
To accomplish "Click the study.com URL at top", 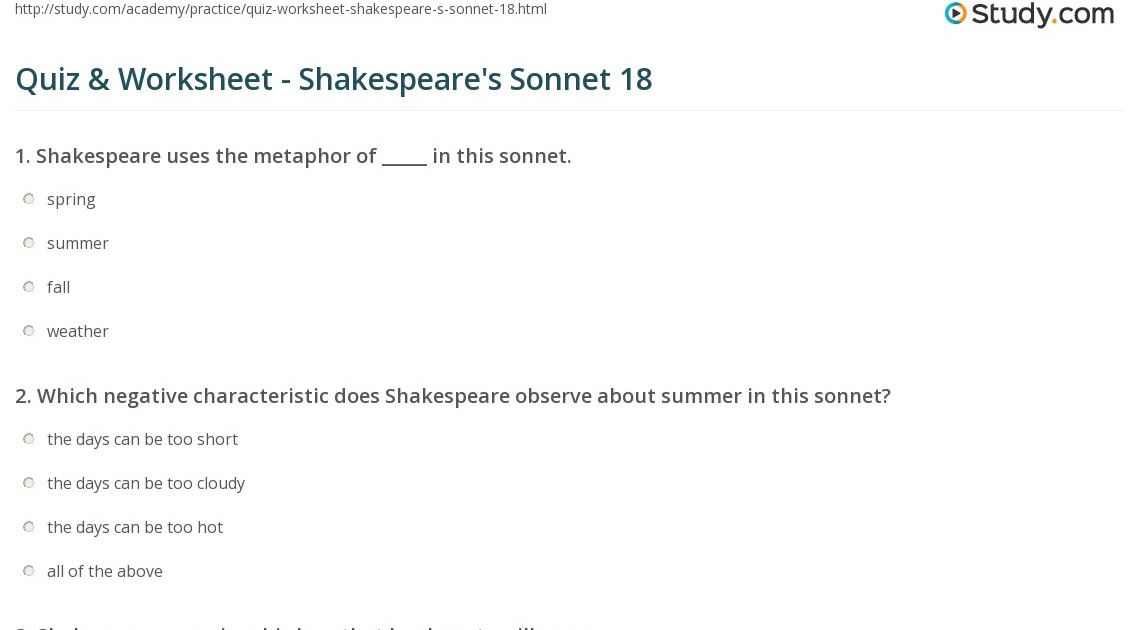I will [x=281, y=10].
